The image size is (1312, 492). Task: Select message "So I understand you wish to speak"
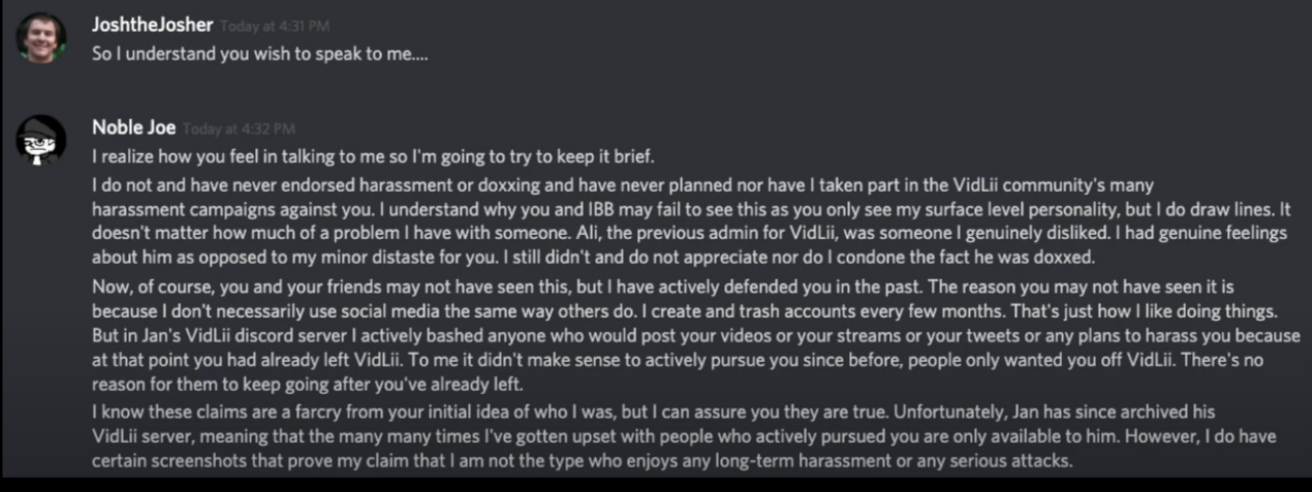(260, 54)
